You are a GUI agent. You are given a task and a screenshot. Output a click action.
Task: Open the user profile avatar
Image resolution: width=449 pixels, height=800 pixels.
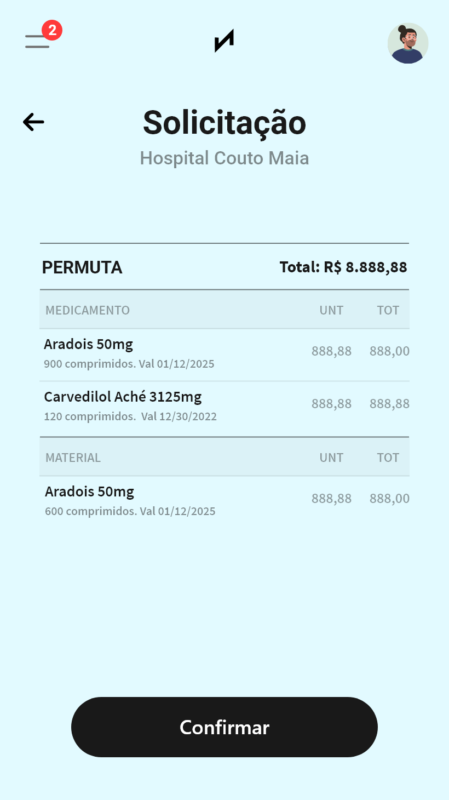pos(408,43)
